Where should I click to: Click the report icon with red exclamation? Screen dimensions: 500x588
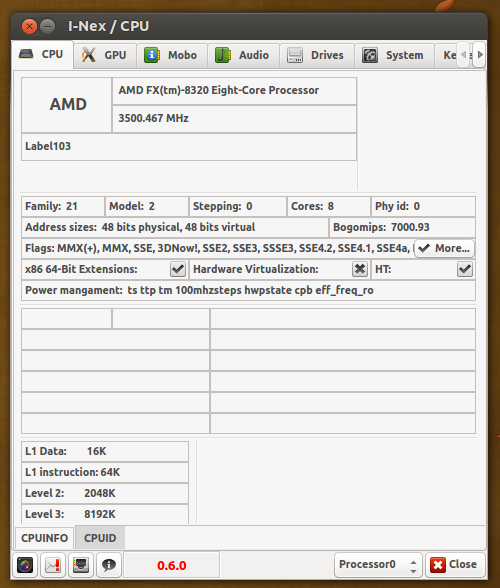point(53,565)
